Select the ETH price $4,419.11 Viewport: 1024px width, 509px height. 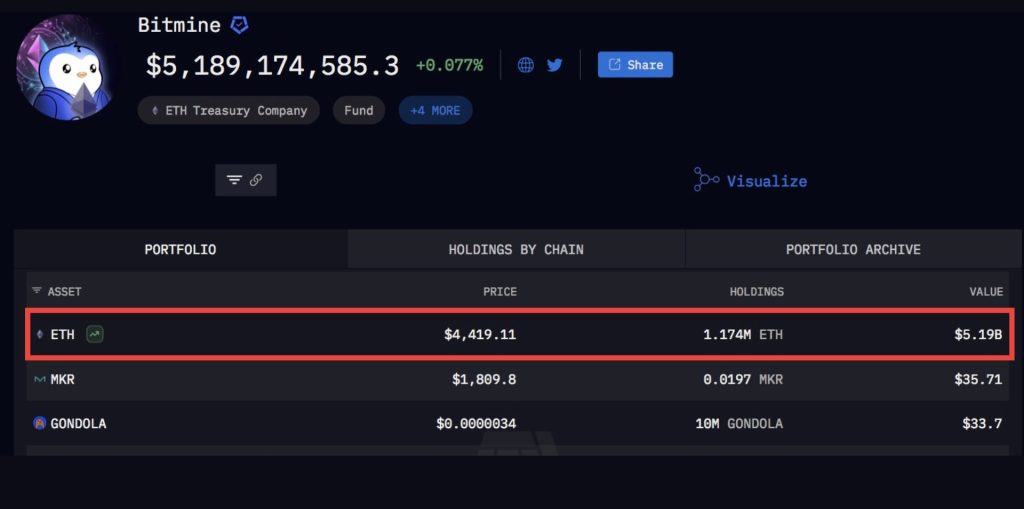pos(480,335)
